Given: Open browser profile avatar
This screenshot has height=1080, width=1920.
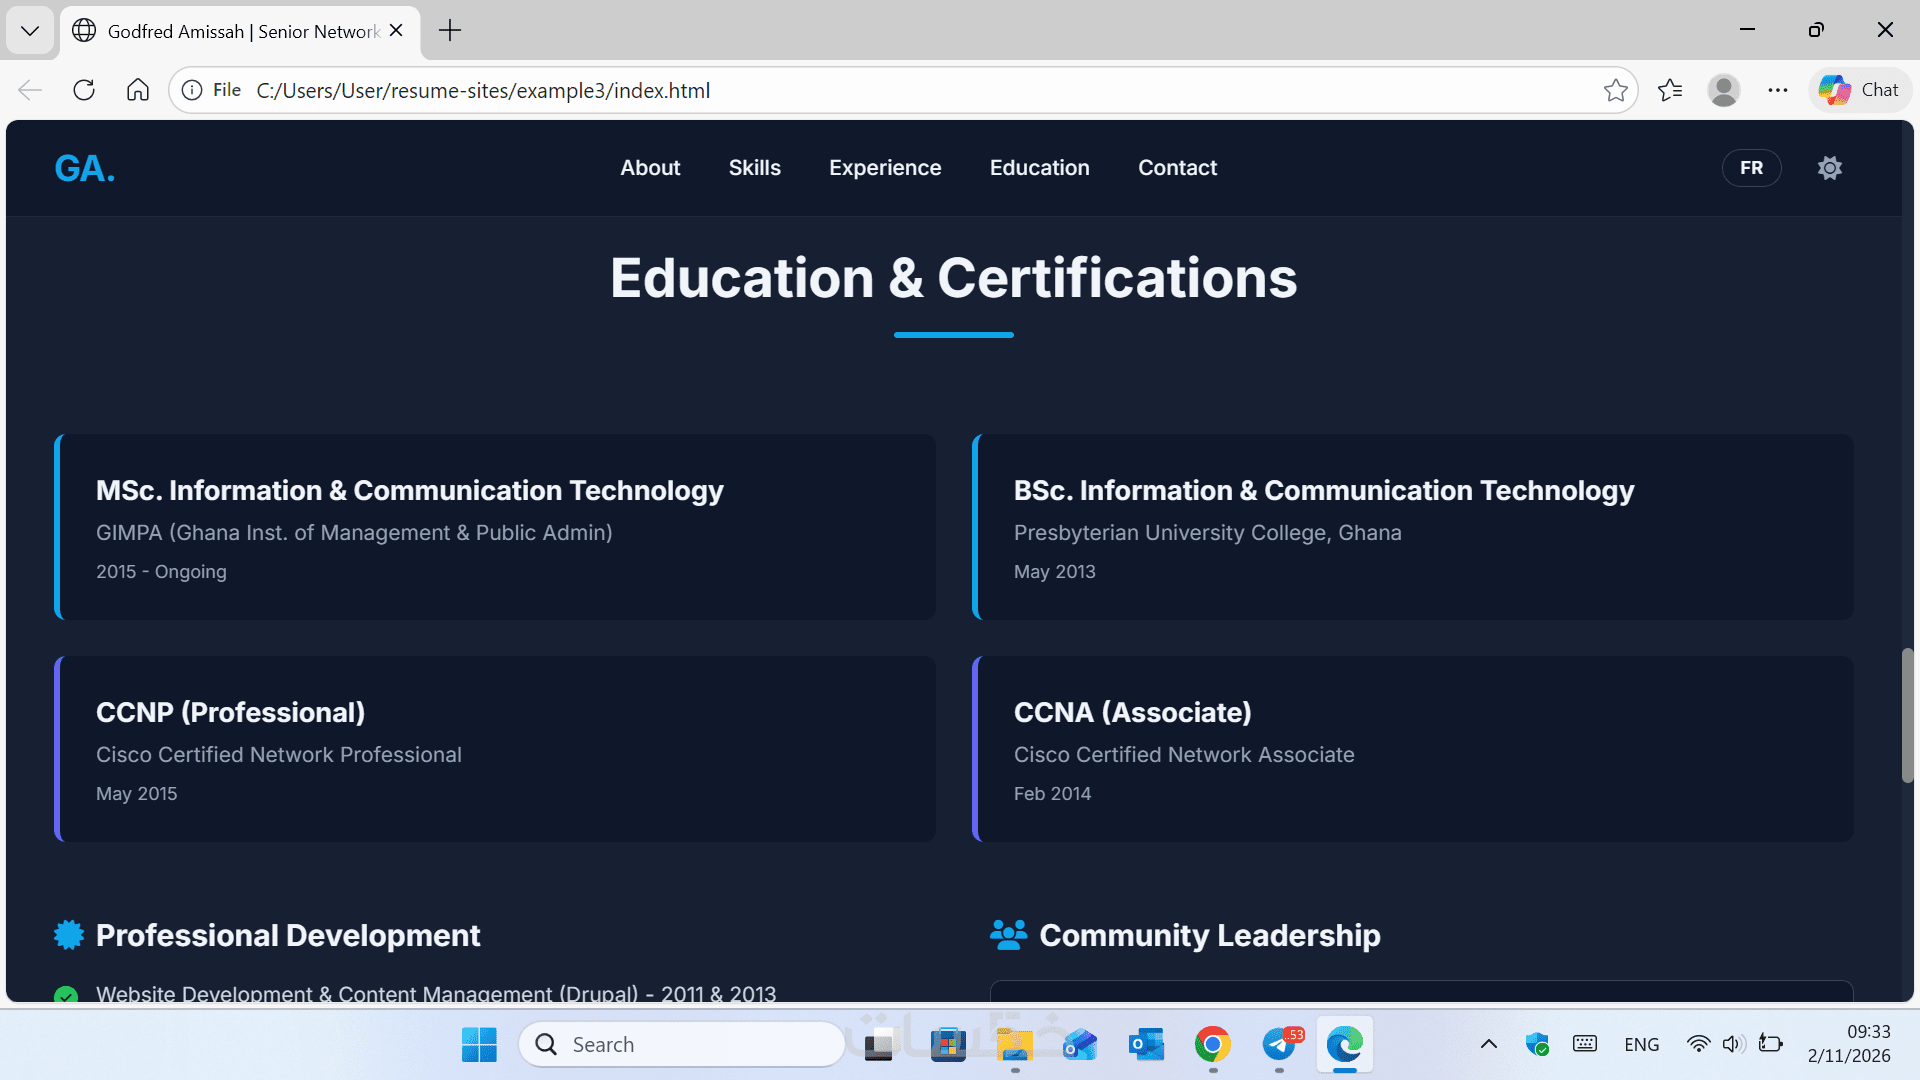Looking at the screenshot, I should coord(1723,90).
